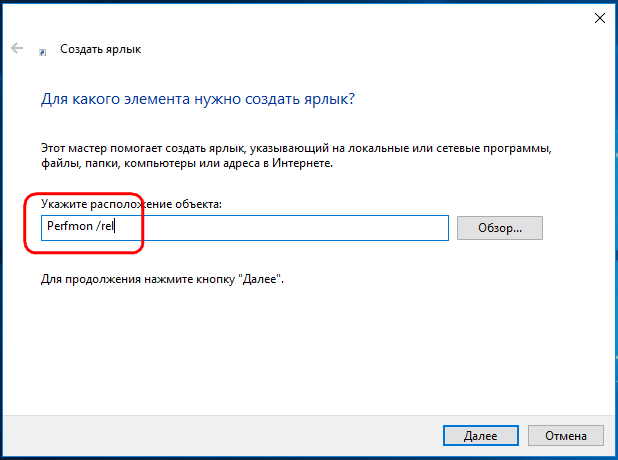Focus the object location input field
This screenshot has width=618, height=460.
click(x=245, y=228)
